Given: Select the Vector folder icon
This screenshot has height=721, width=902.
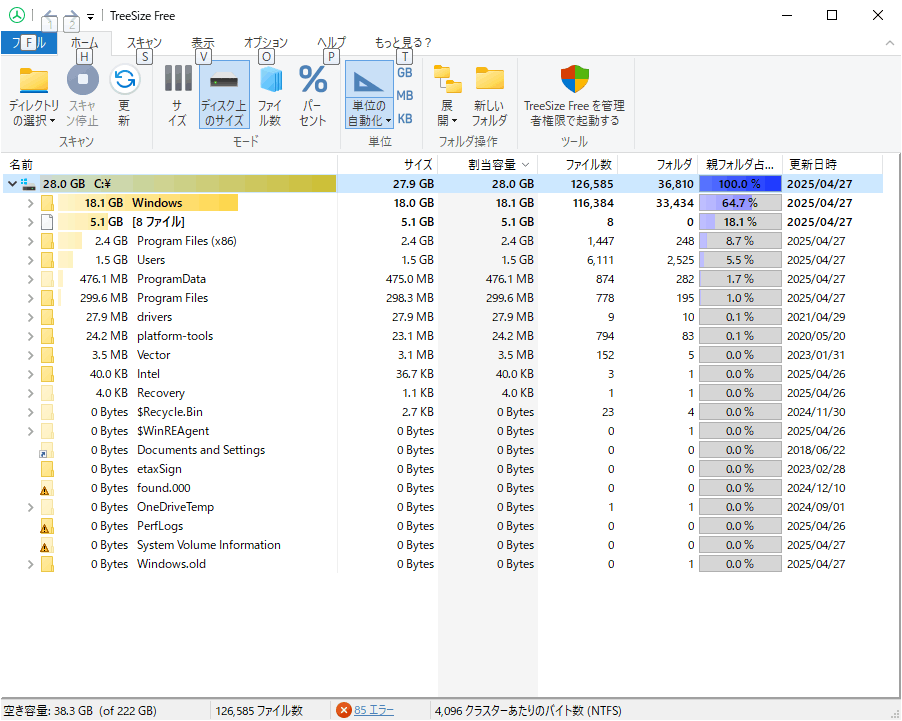Looking at the screenshot, I should click(x=47, y=355).
